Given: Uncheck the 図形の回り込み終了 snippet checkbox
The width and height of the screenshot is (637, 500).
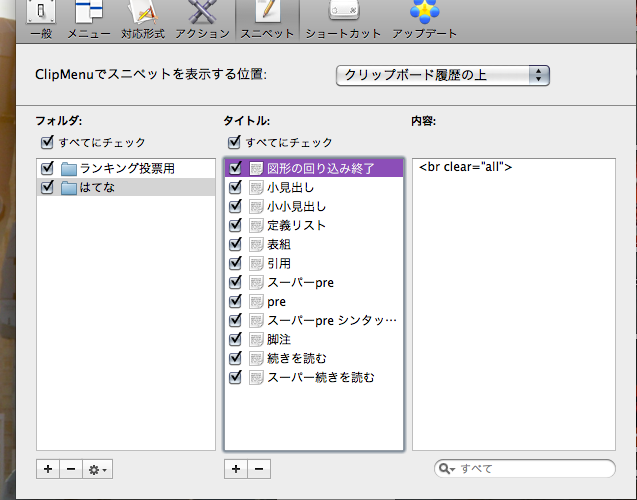Looking at the screenshot, I should [235, 168].
